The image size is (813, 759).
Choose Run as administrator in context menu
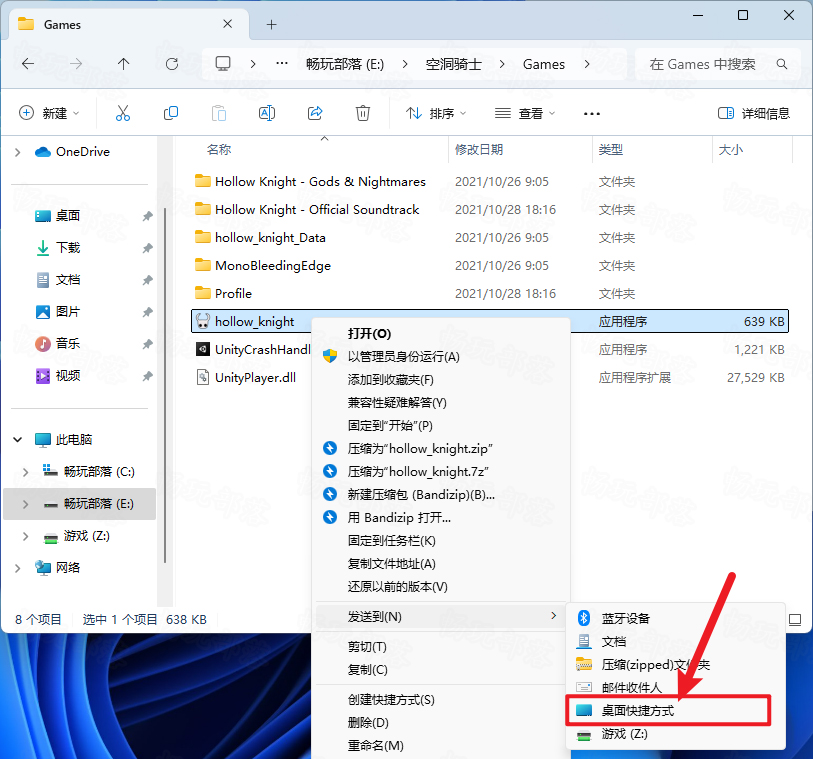[x=442, y=357]
